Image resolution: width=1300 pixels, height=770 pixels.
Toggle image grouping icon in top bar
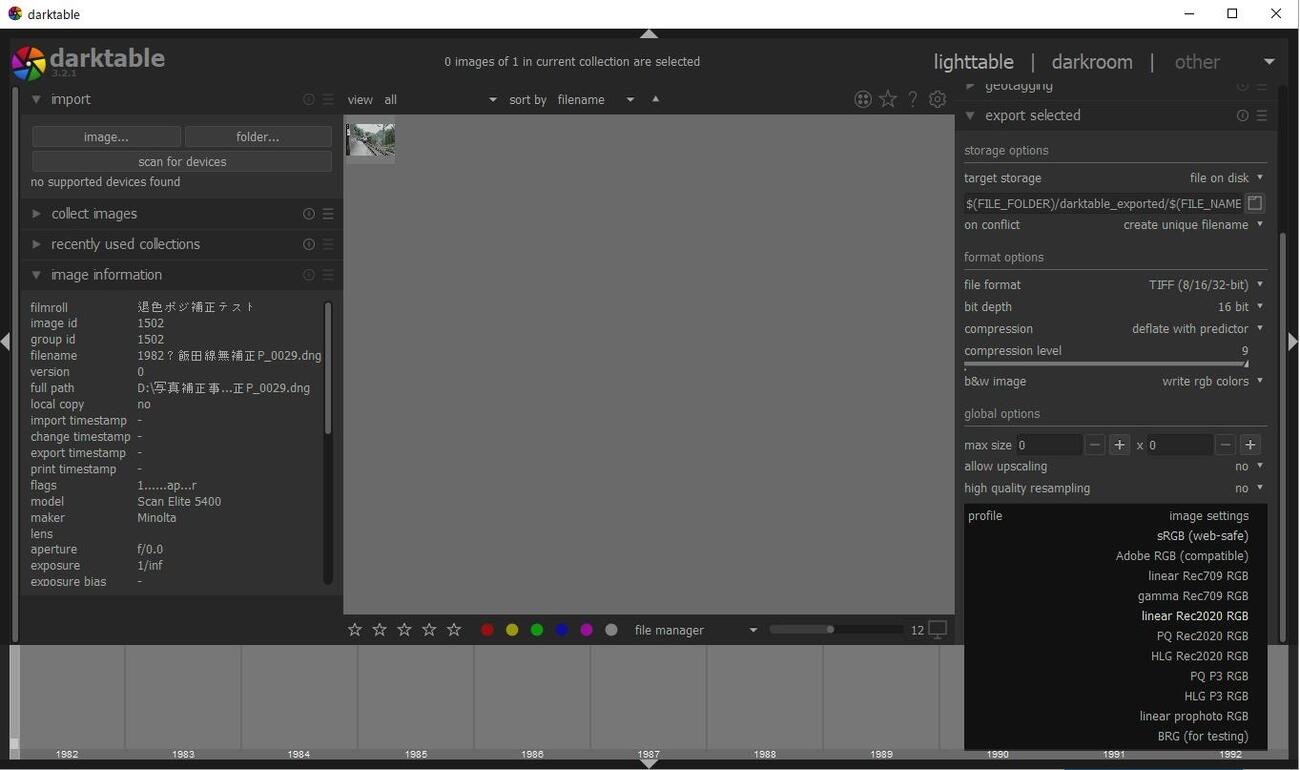863,99
